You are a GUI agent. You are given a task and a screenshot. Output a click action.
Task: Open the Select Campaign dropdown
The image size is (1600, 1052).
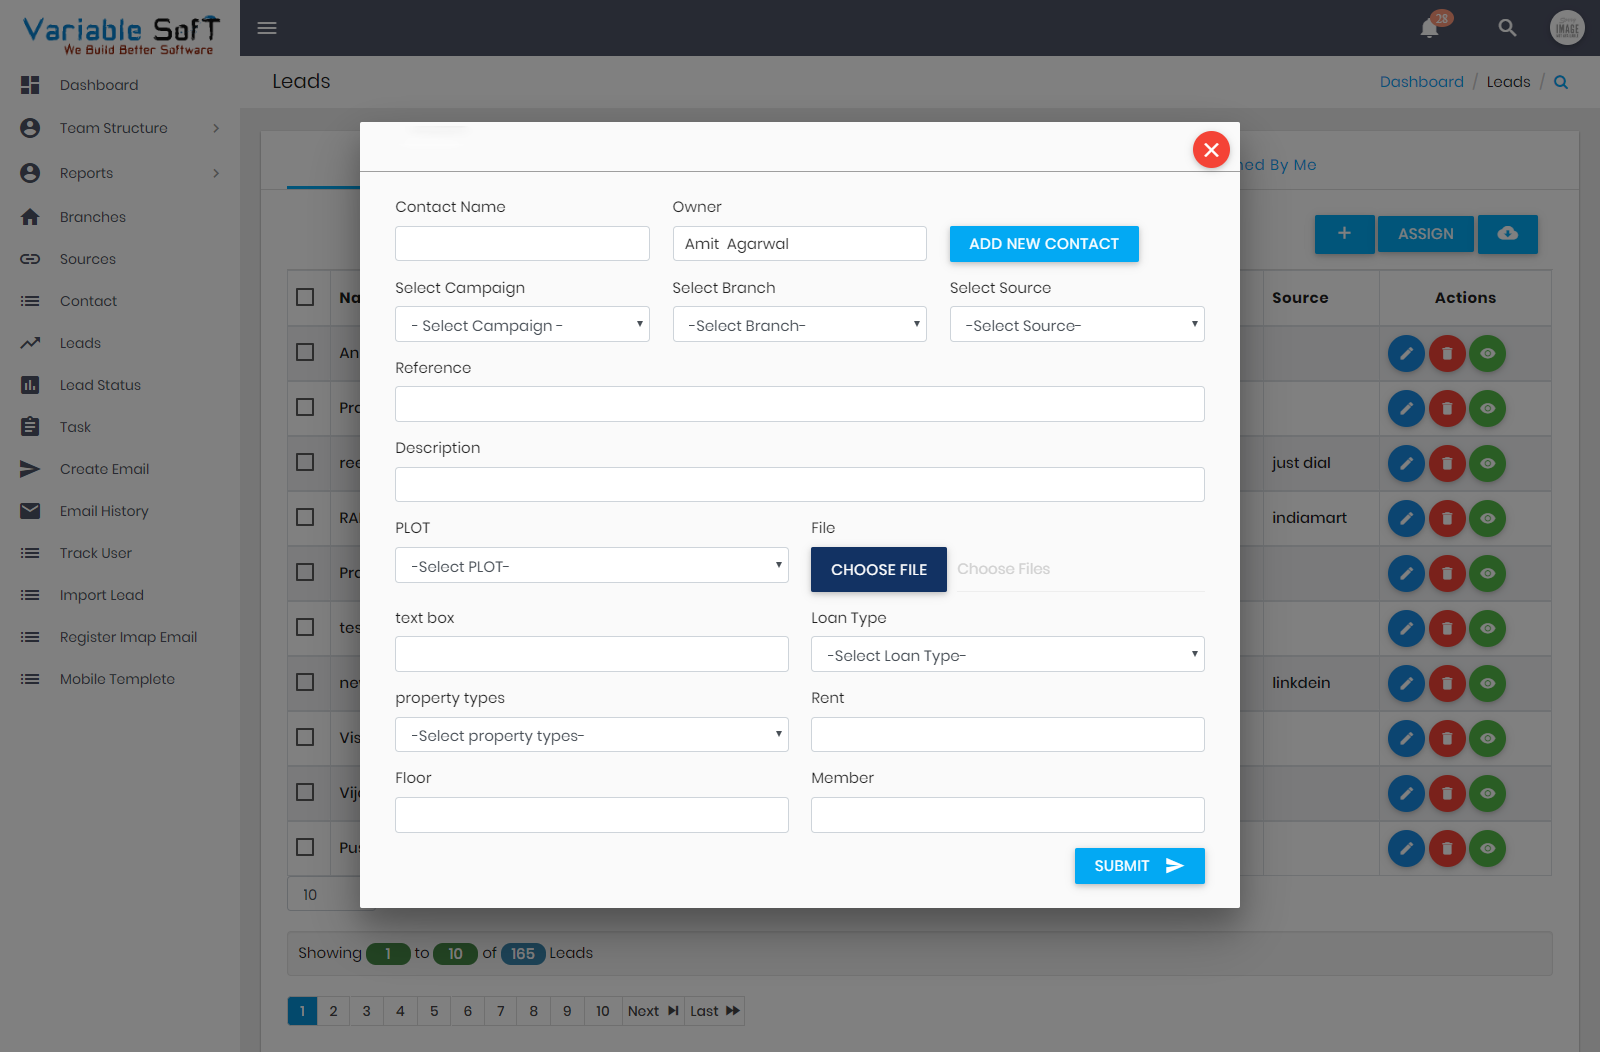(521, 324)
